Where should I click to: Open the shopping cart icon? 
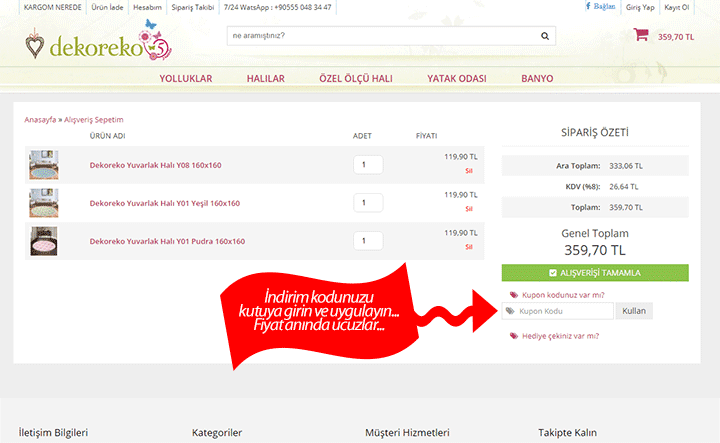point(641,35)
